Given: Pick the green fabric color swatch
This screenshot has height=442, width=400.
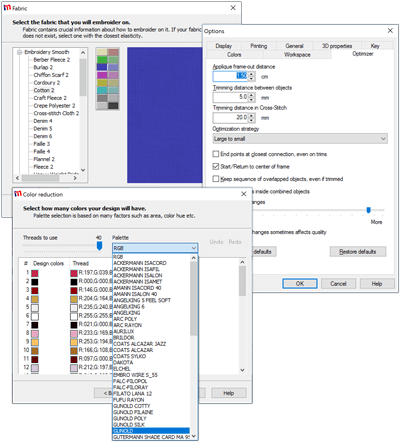Looking at the screenshot, I should point(102,60).
